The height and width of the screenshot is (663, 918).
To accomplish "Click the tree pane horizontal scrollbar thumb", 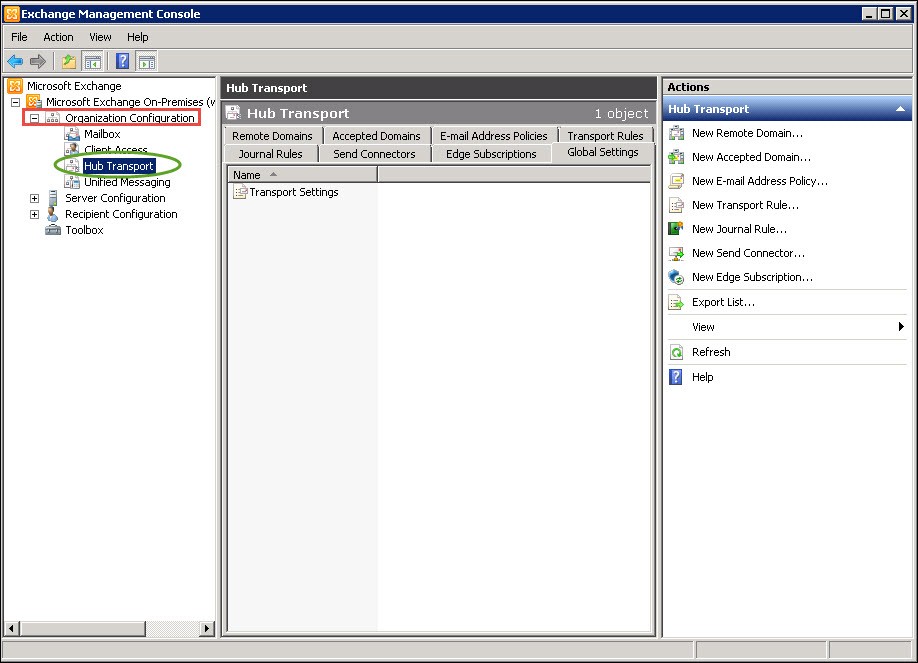I will point(82,628).
